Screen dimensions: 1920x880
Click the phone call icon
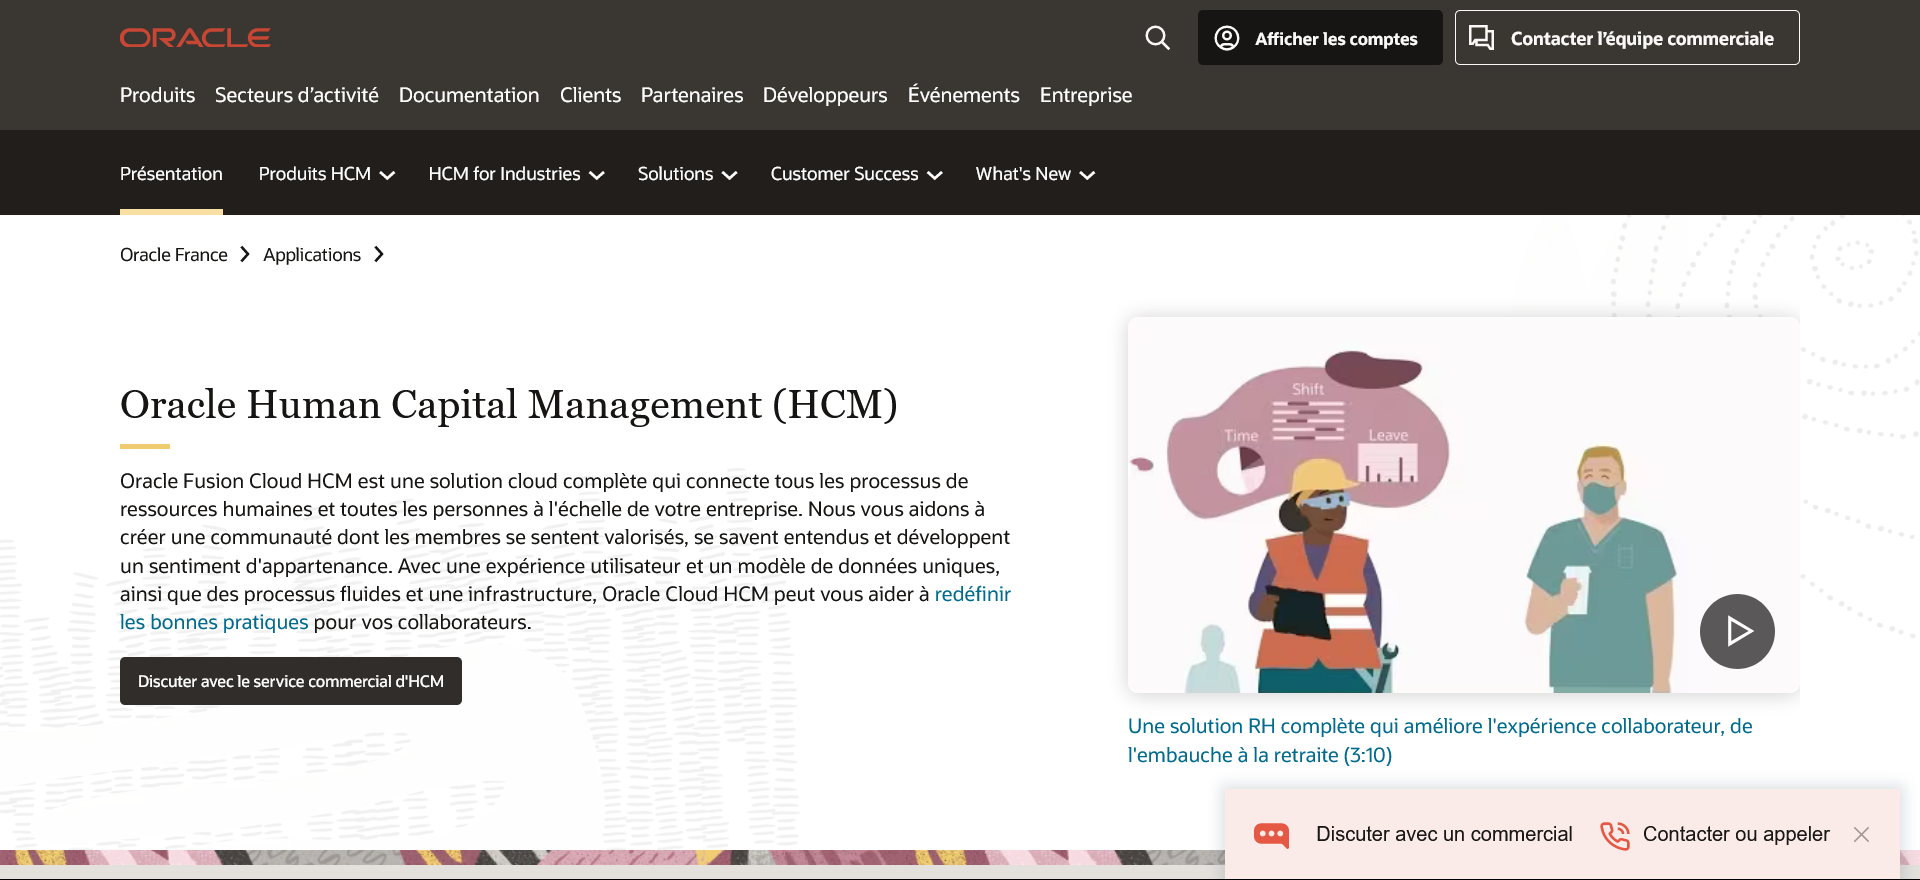[1614, 835]
